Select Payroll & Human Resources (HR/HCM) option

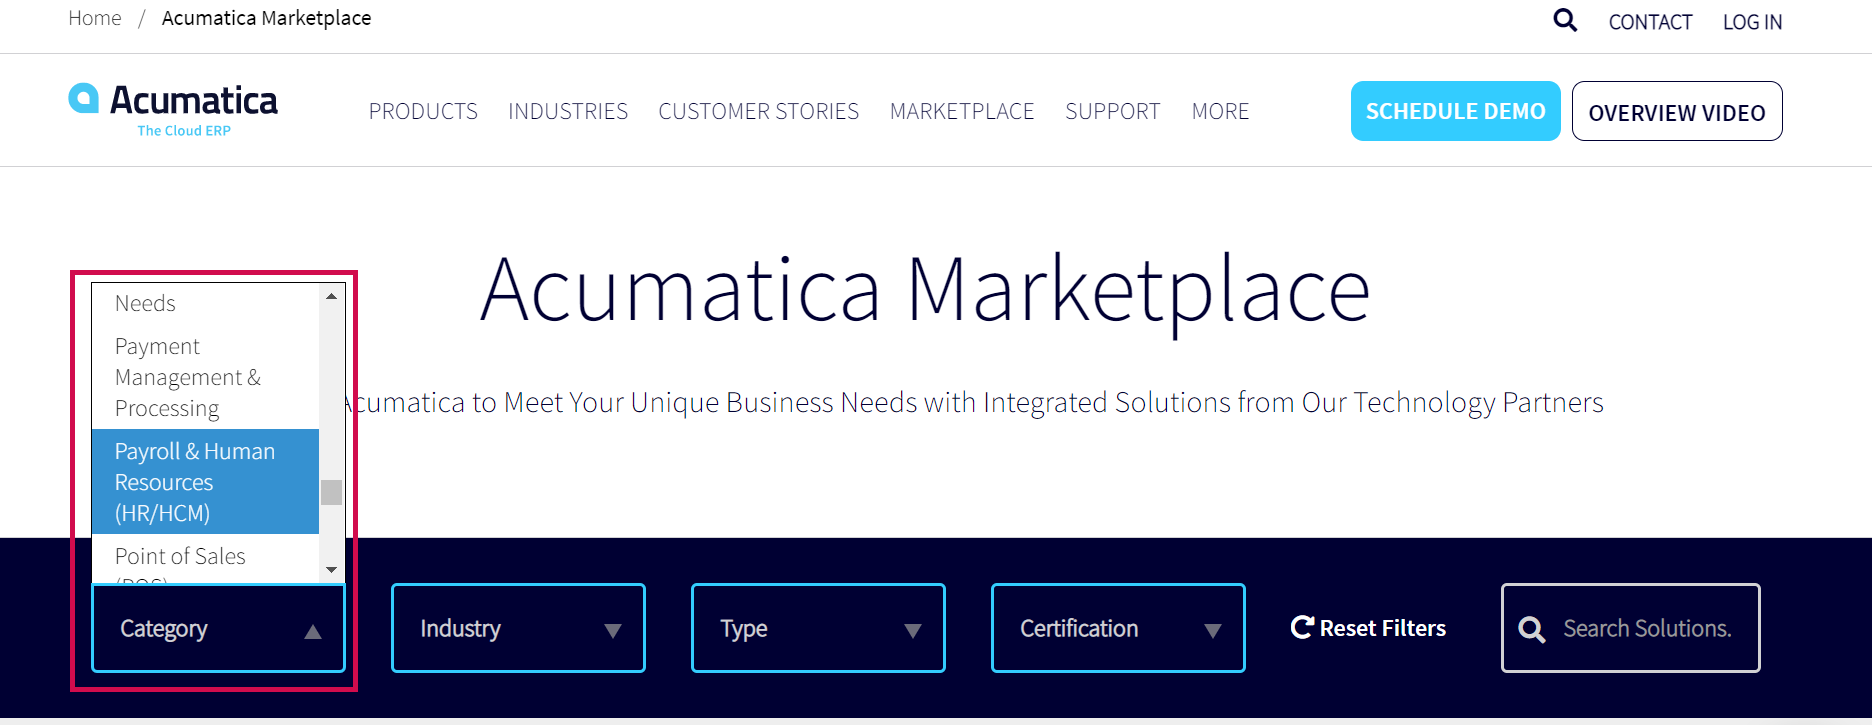tap(205, 482)
